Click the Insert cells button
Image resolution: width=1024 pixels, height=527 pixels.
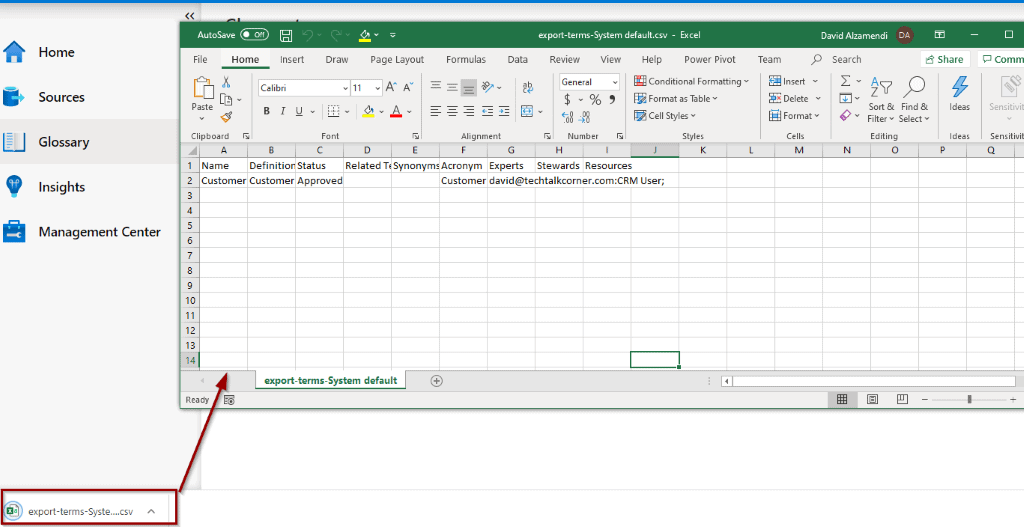(x=788, y=82)
